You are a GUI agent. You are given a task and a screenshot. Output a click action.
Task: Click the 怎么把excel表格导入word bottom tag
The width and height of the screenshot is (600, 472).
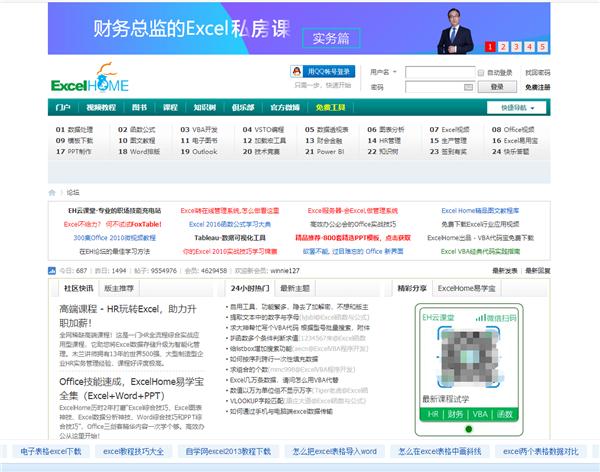click(335, 451)
